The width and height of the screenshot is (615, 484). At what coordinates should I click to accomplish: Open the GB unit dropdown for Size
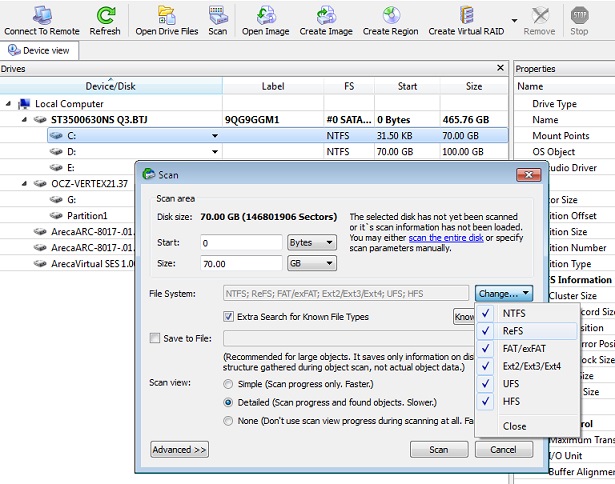(x=311, y=264)
